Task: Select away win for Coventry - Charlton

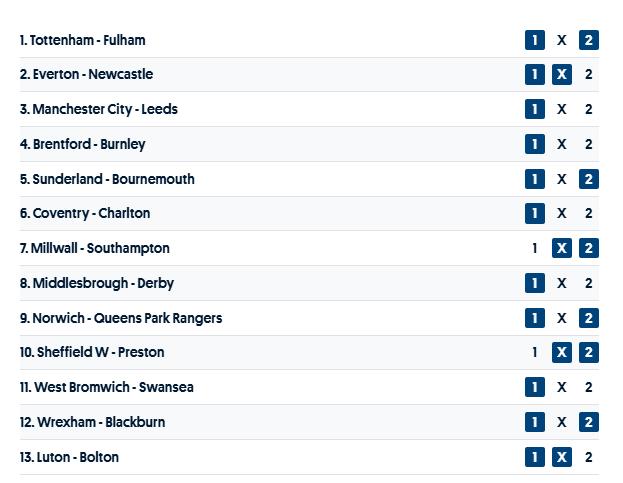Action: (x=589, y=213)
